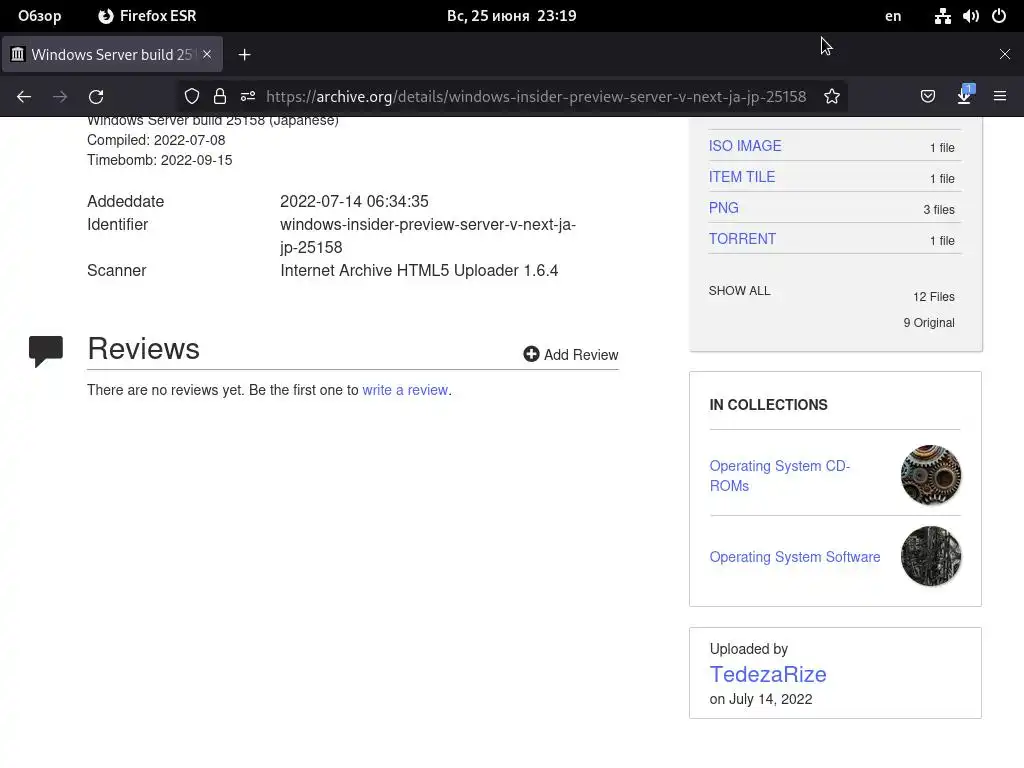The height and width of the screenshot is (768, 1024).
Task: Open the PNG download option
Action: click(x=724, y=208)
